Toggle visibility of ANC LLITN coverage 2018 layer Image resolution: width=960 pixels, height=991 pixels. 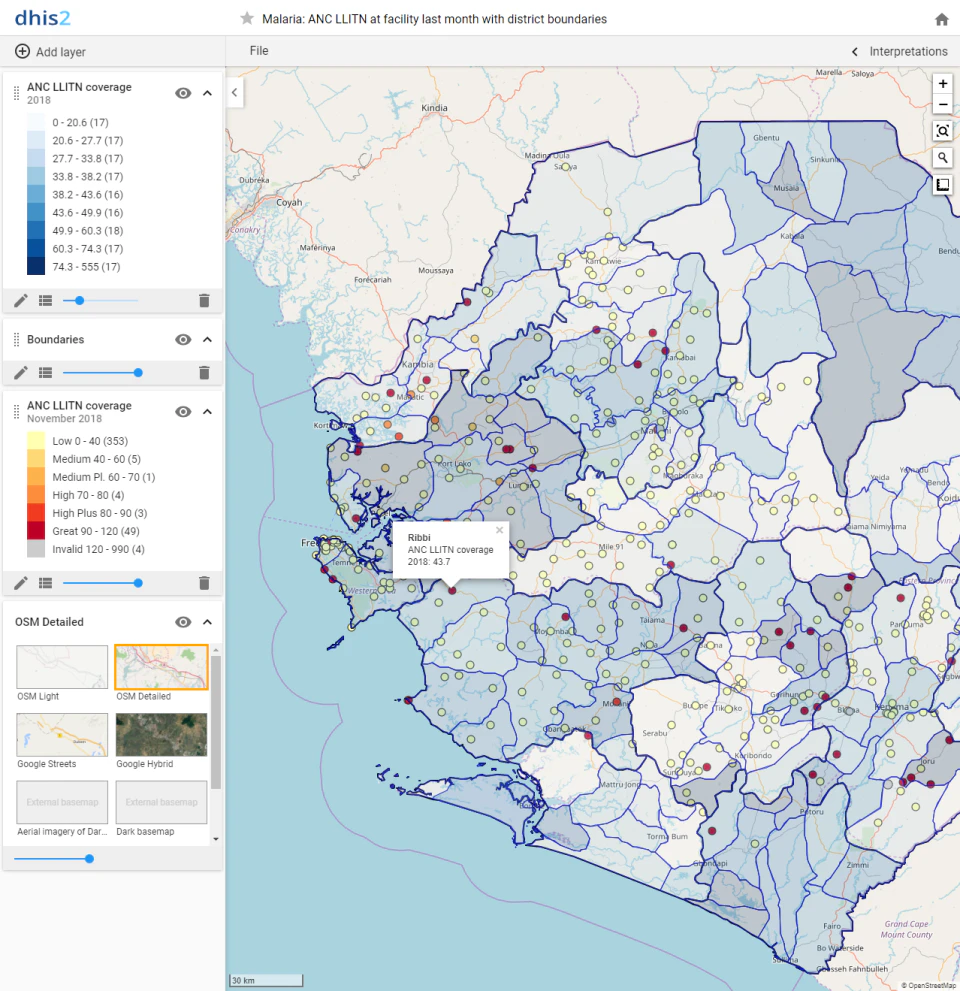point(183,93)
